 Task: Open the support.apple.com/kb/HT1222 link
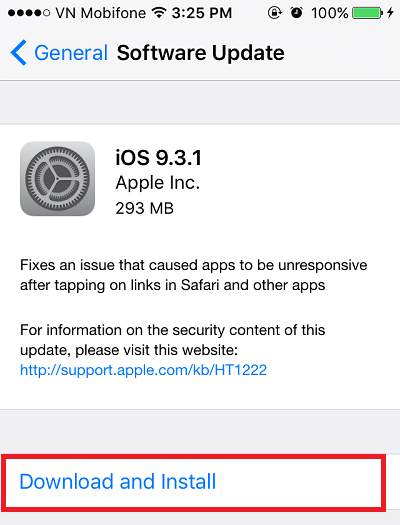143,370
